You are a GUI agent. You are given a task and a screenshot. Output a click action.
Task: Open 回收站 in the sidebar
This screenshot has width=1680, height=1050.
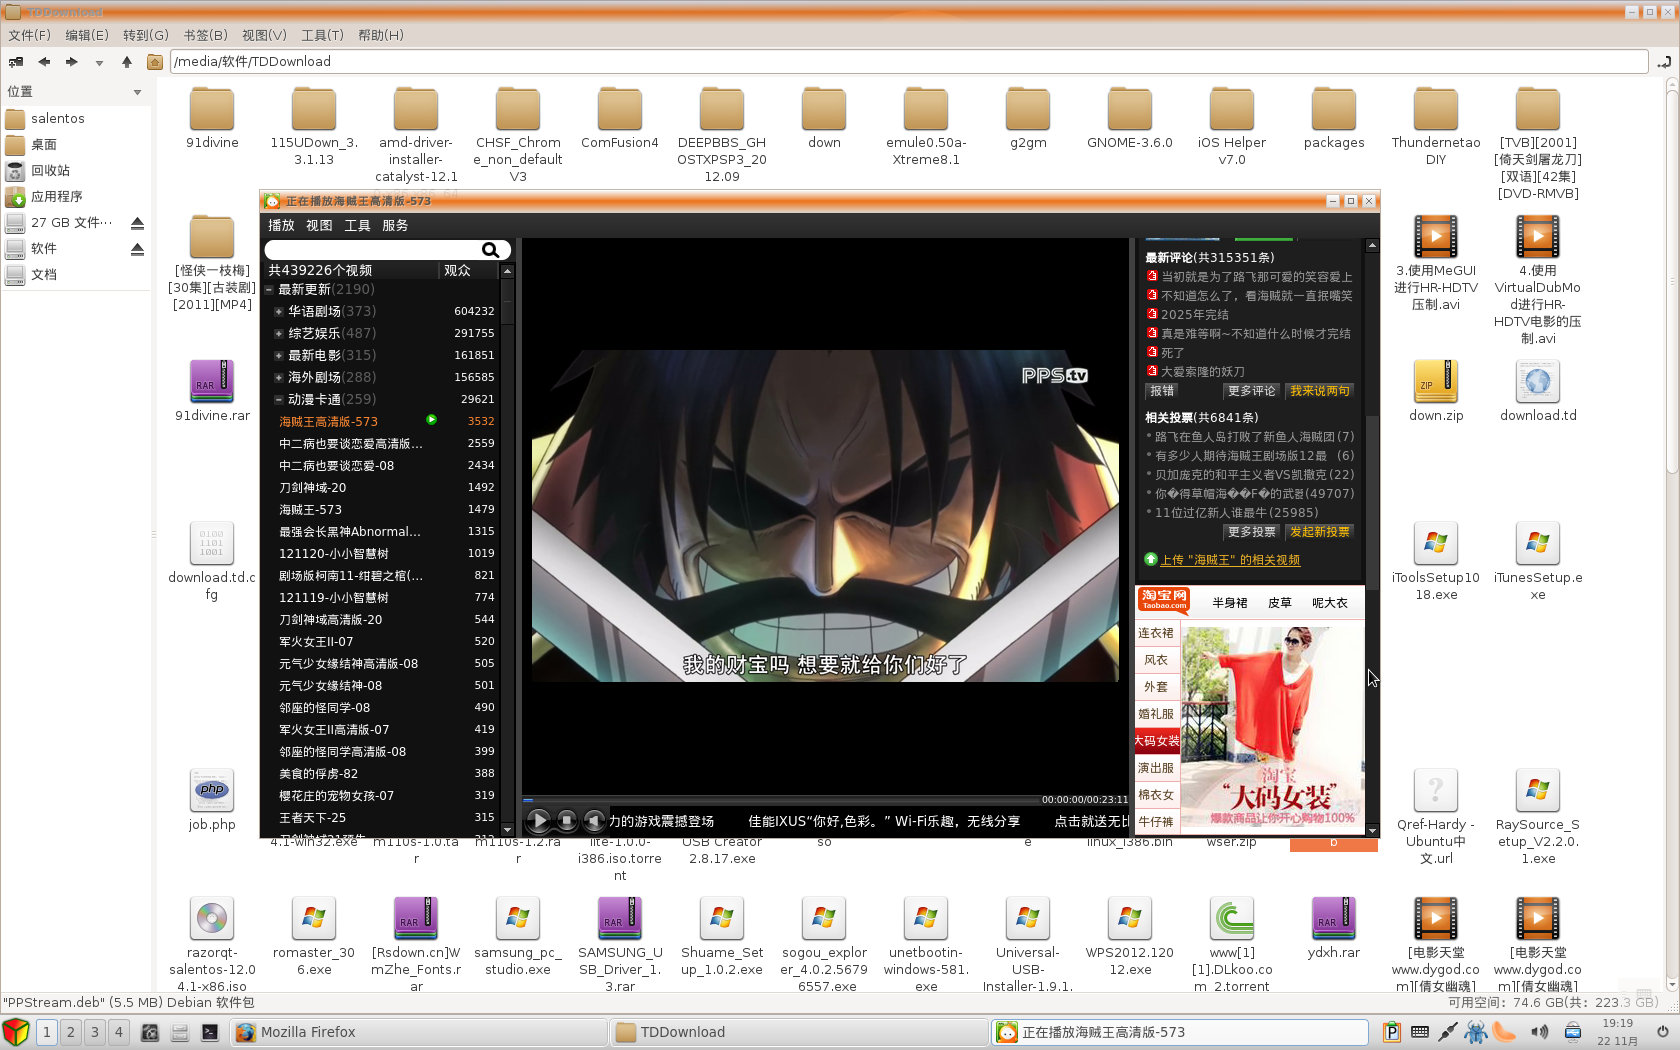[x=50, y=171]
